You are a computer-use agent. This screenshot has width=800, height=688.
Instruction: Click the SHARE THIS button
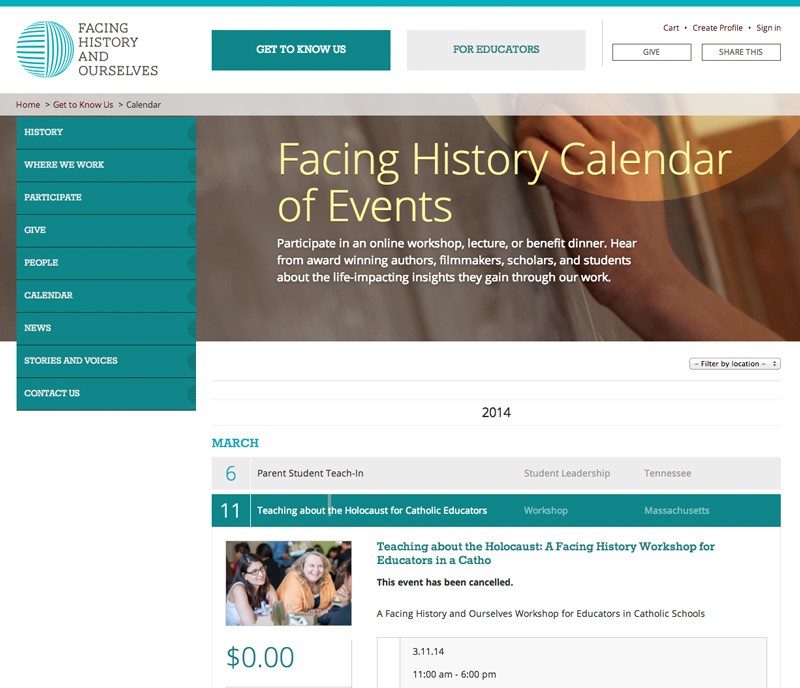tap(740, 52)
